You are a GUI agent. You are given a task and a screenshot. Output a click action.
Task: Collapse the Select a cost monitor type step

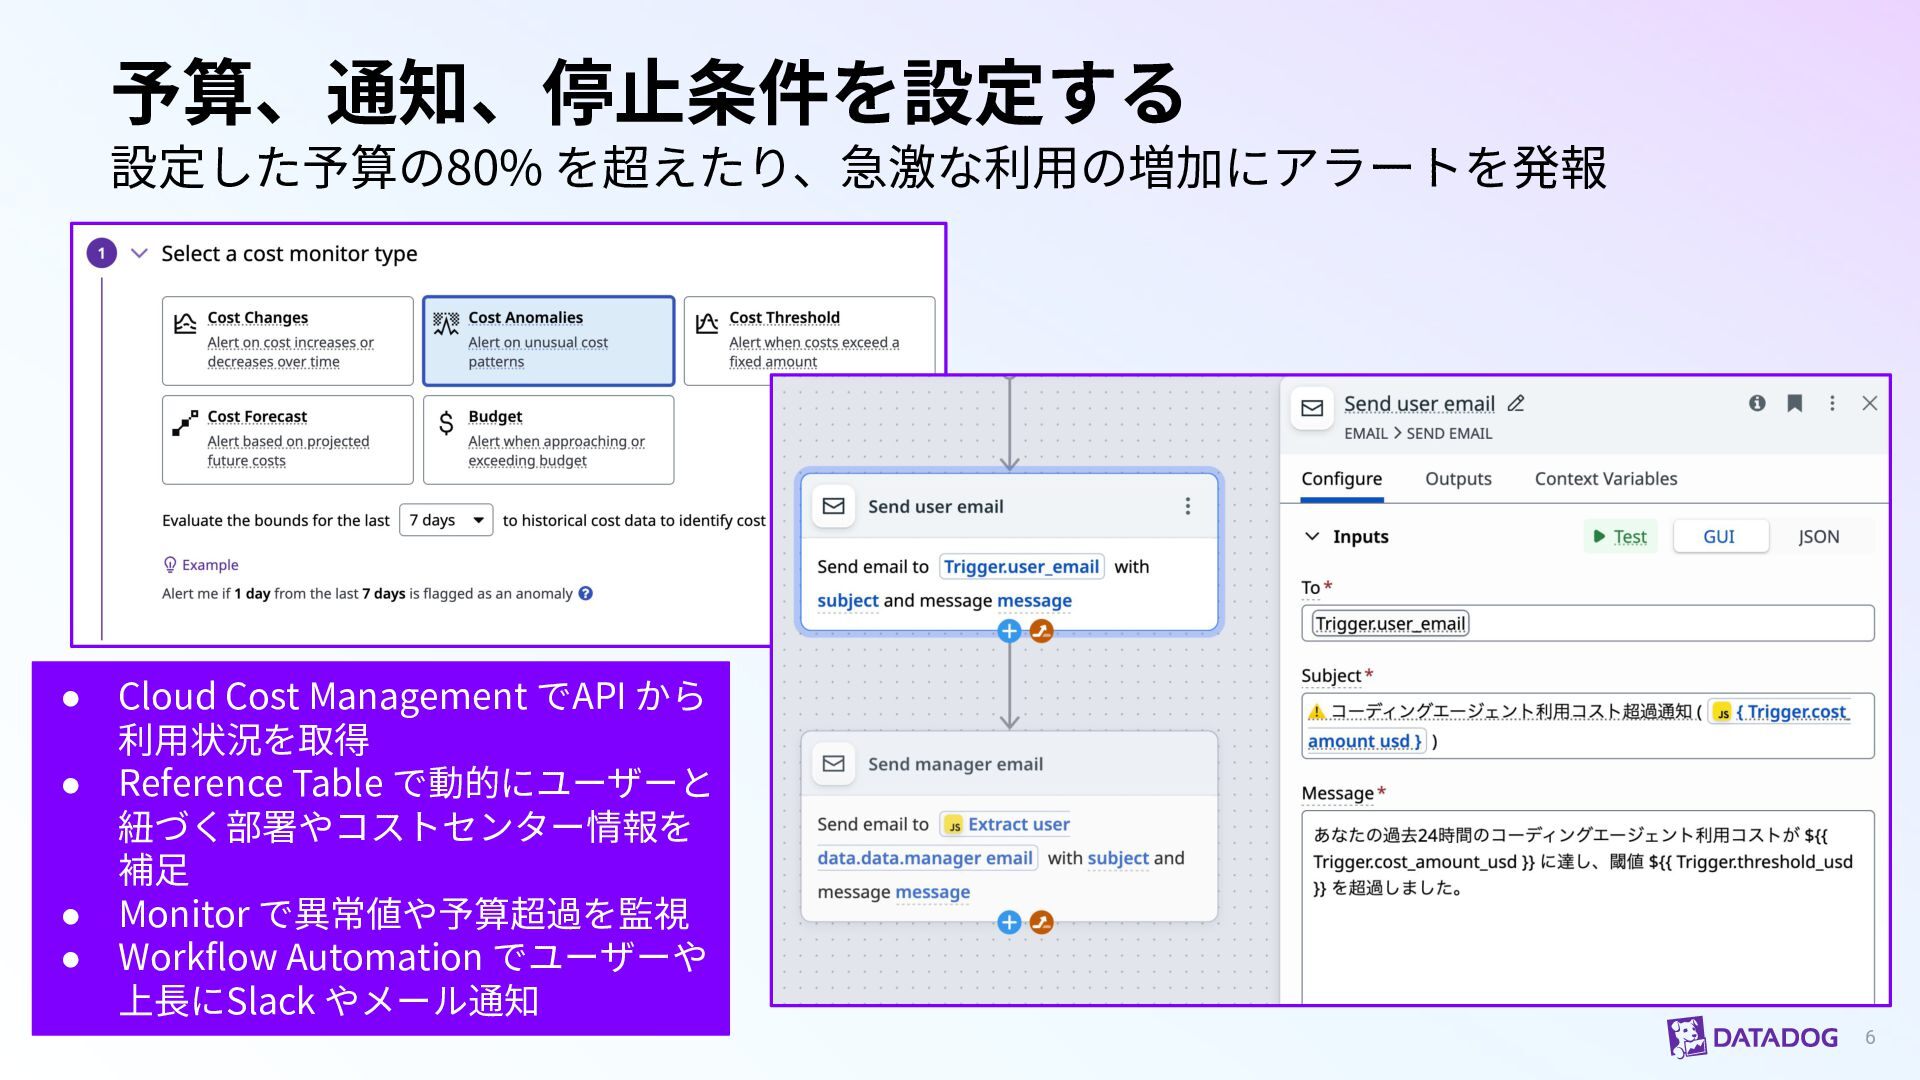(x=139, y=253)
